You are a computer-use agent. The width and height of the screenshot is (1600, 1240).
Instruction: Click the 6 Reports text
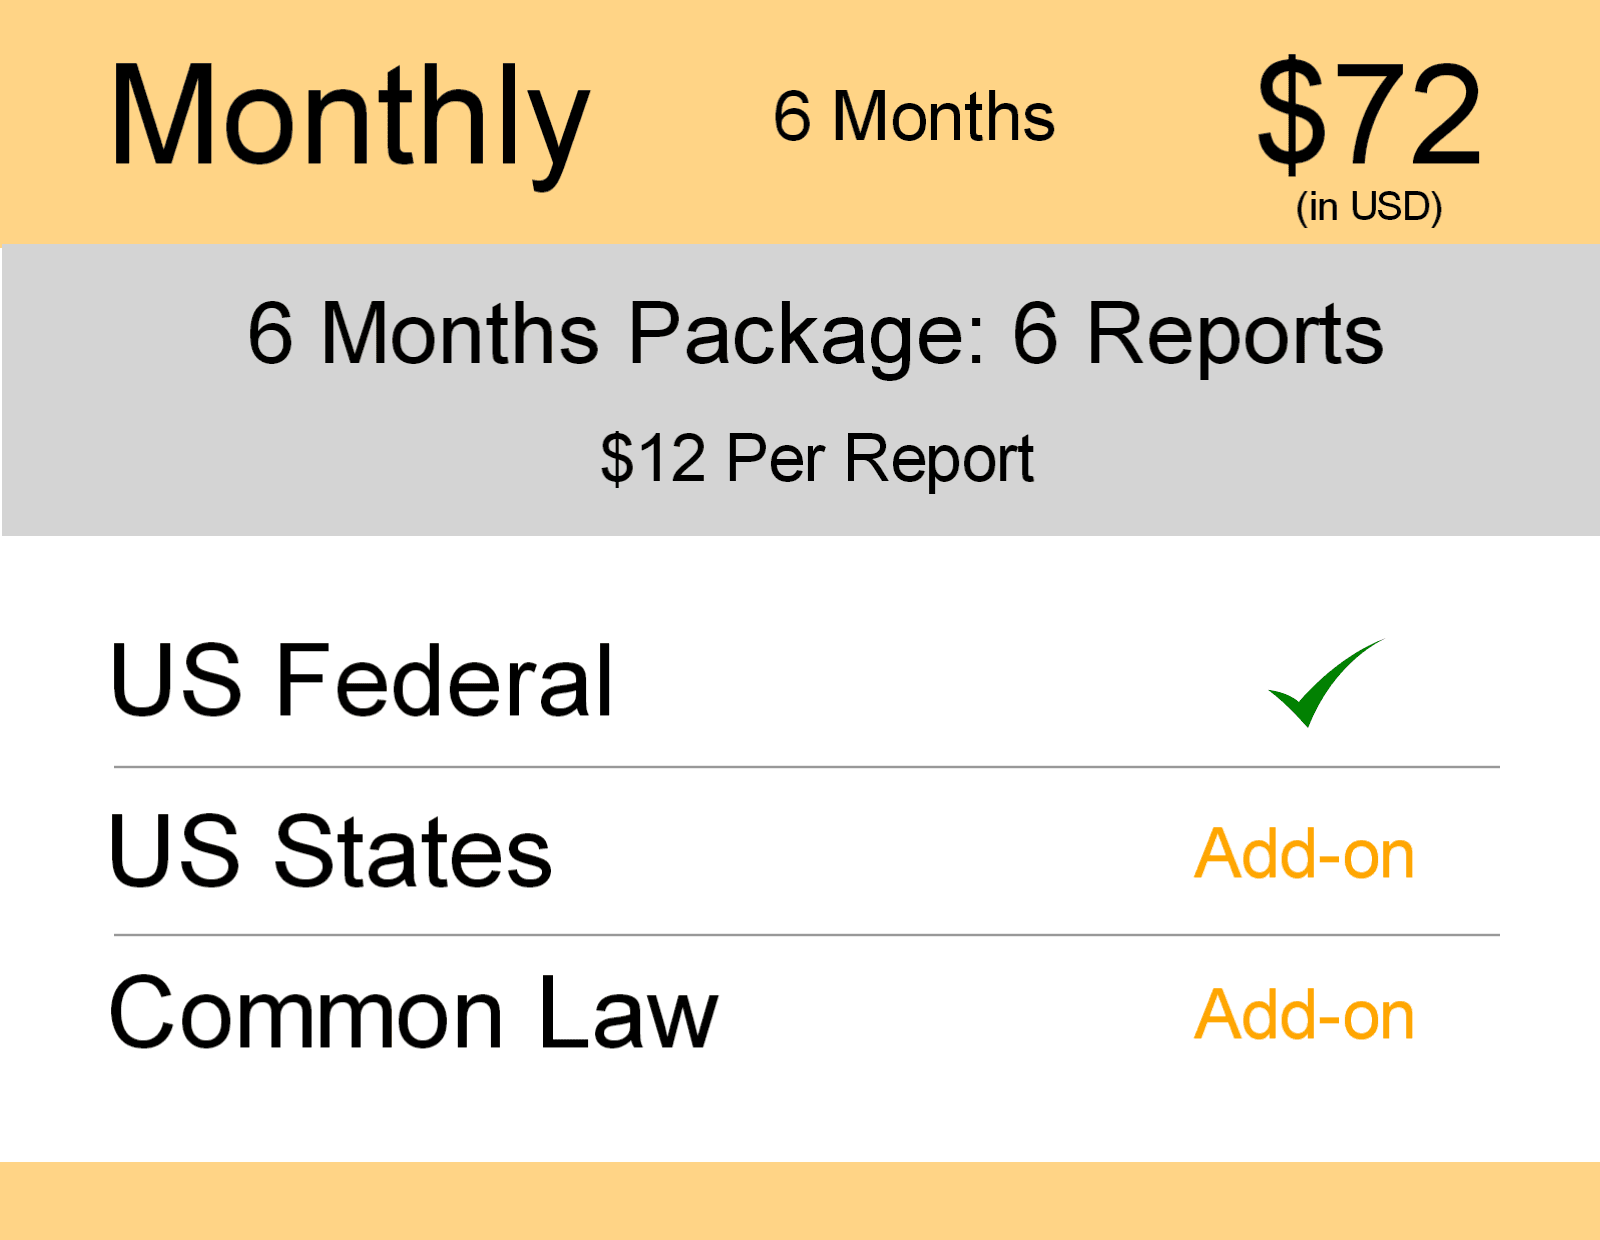(1197, 334)
